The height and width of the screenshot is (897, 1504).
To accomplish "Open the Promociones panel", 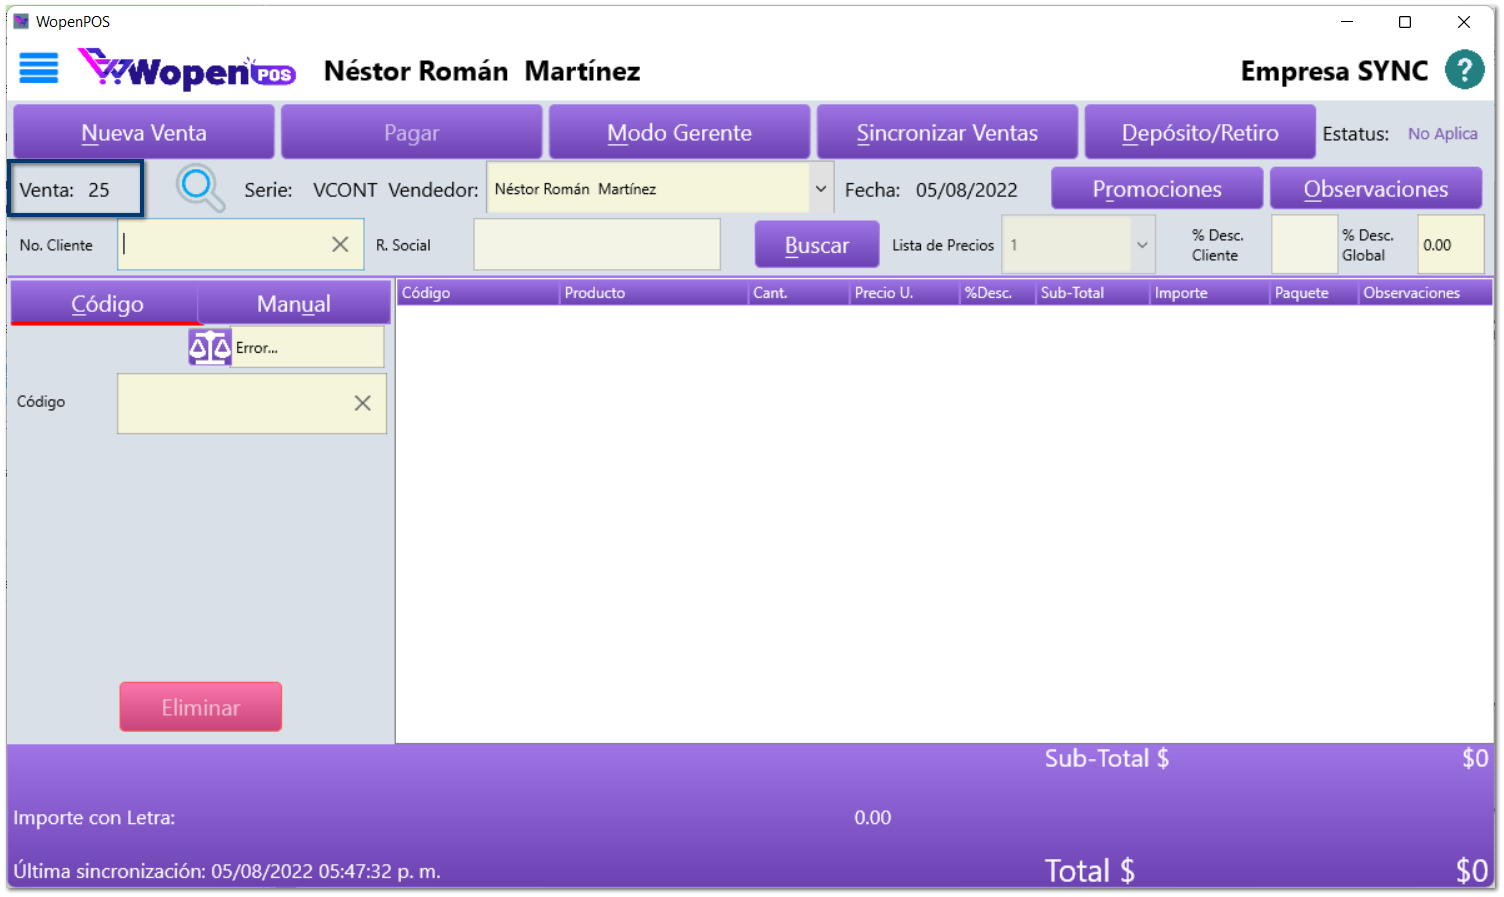I will 1156,189.
